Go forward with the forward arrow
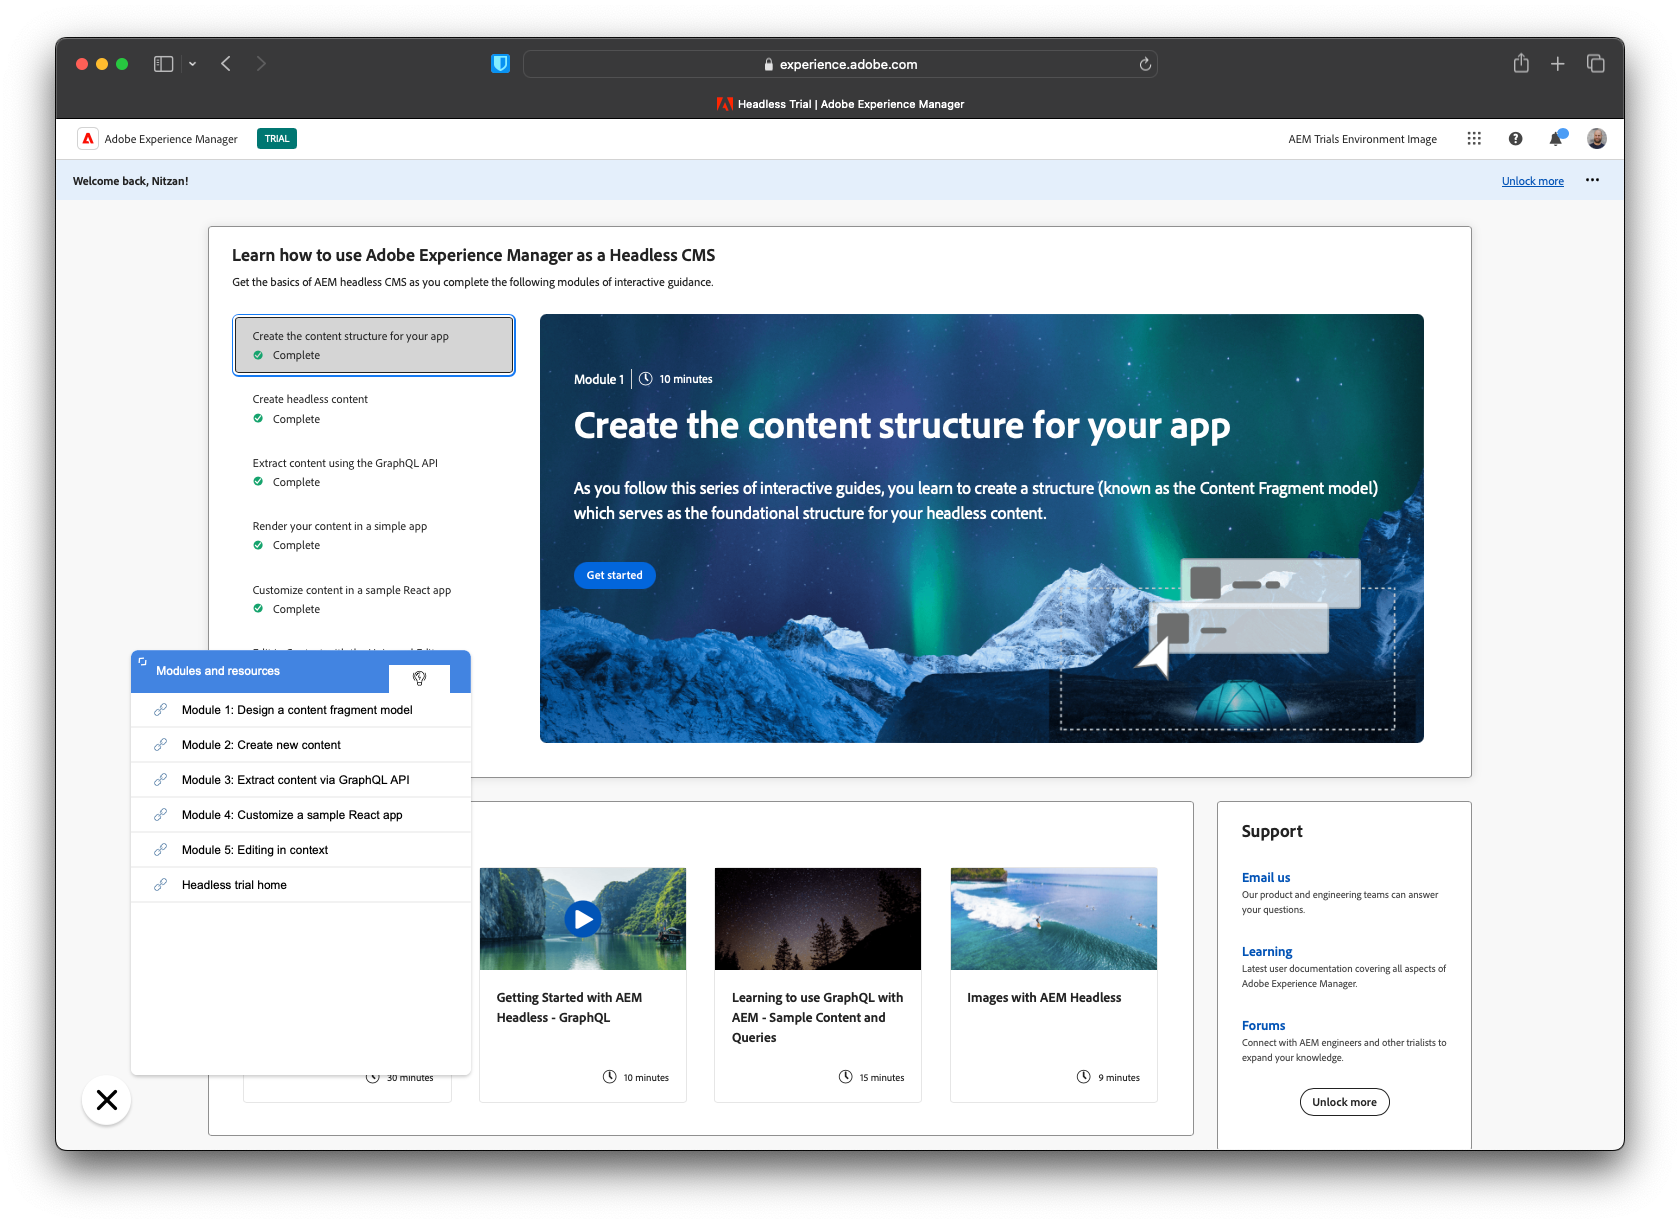 [261, 64]
